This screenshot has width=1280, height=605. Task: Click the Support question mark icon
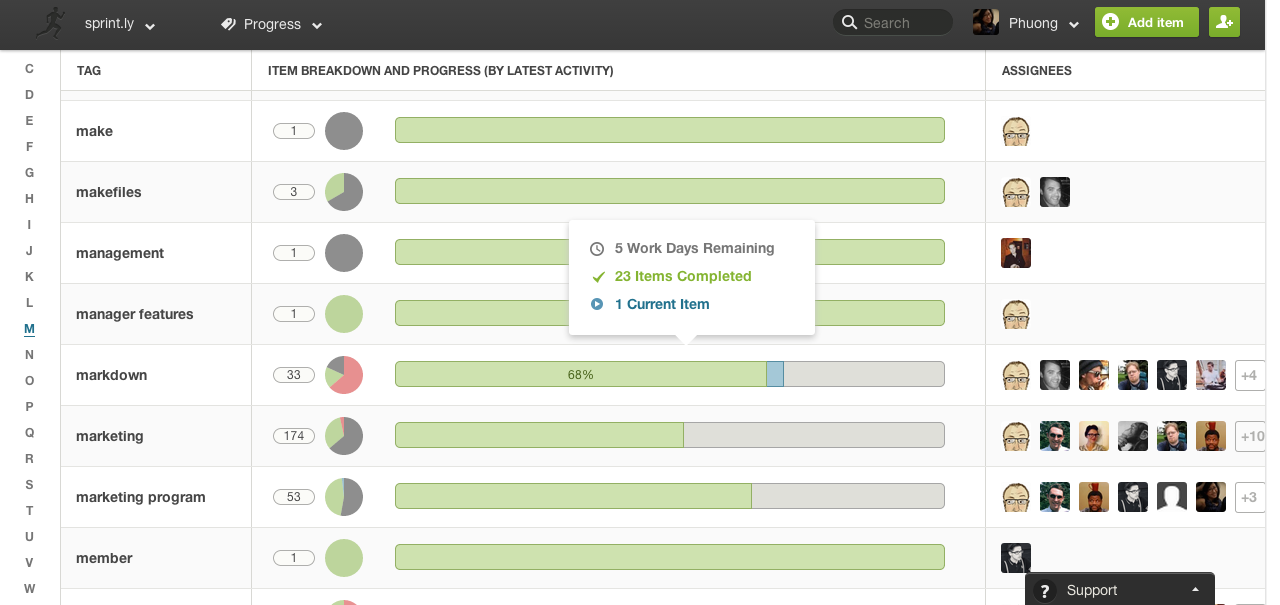[1045, 591]
